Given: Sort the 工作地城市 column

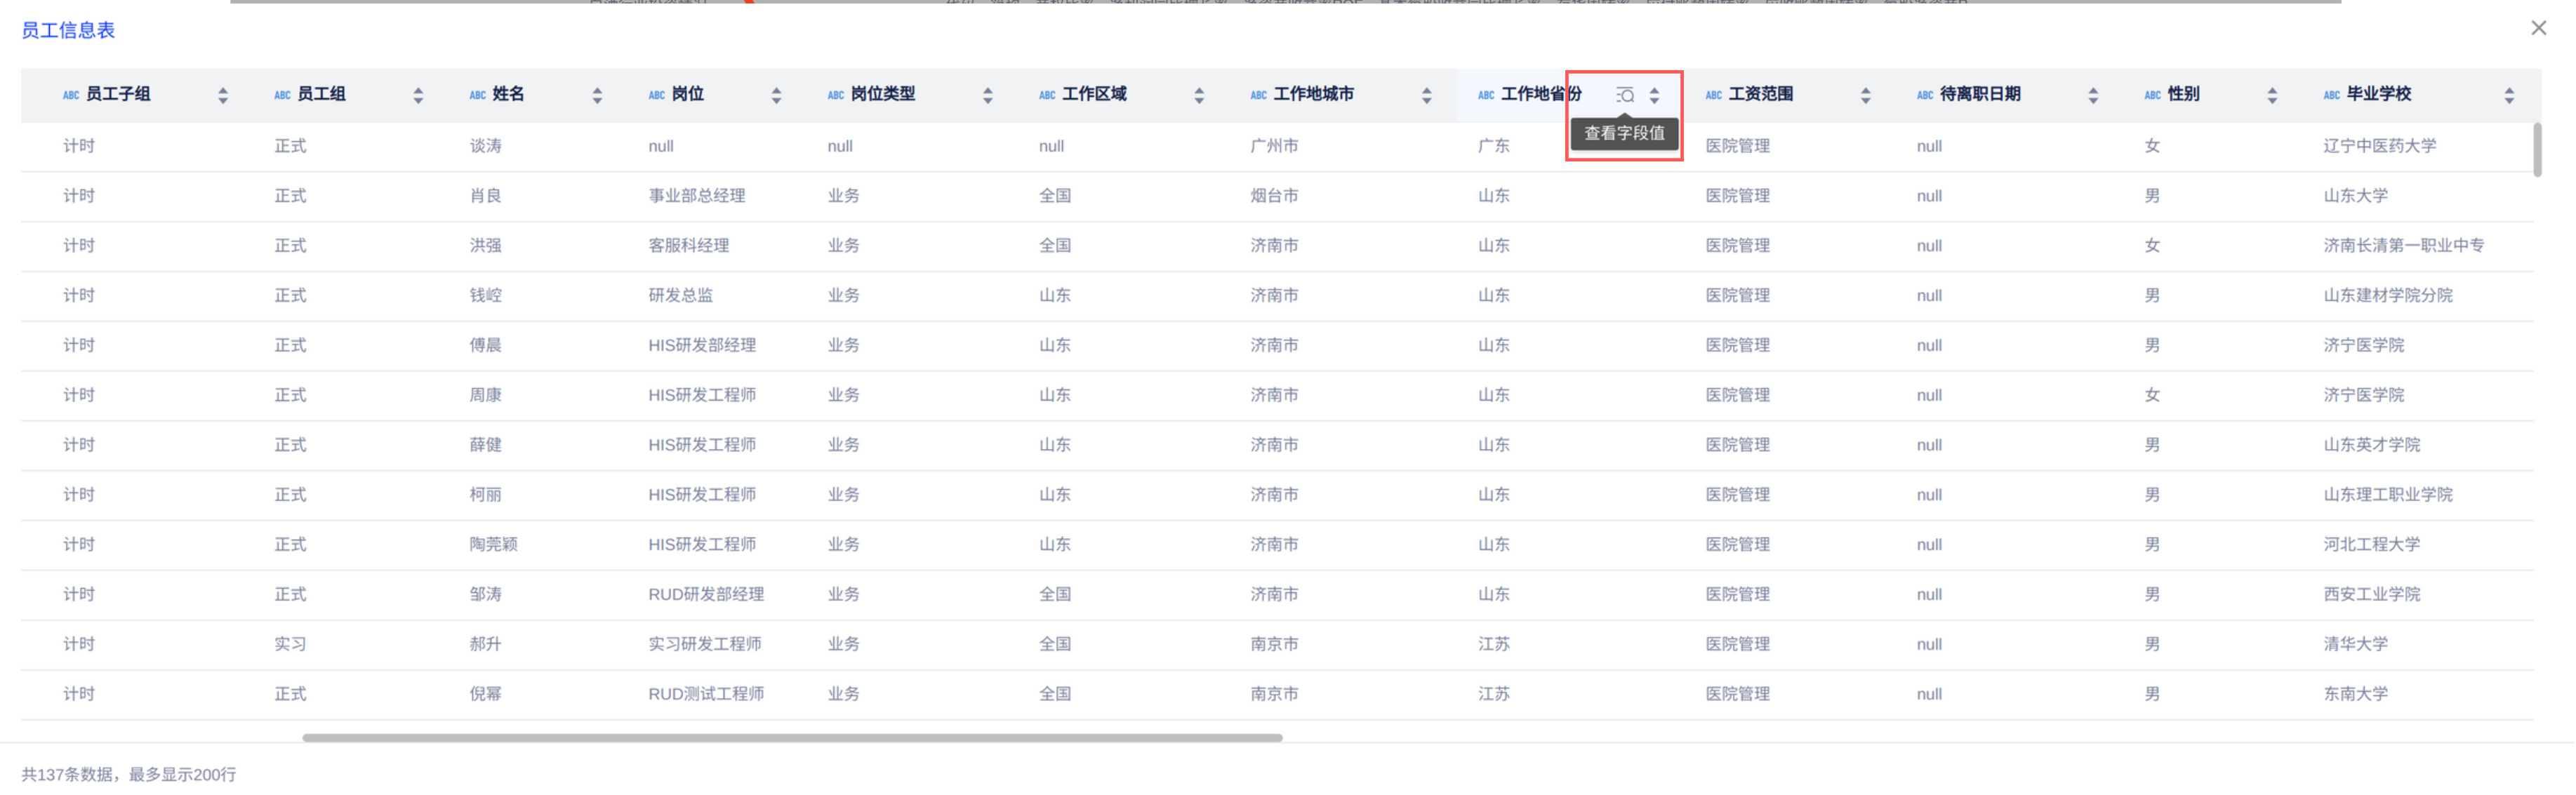Looking at the screenshot, I should [x=1426, y=95].
